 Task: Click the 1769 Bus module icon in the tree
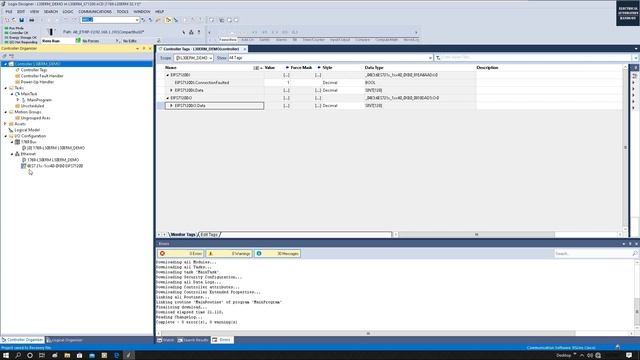point(17,142)
